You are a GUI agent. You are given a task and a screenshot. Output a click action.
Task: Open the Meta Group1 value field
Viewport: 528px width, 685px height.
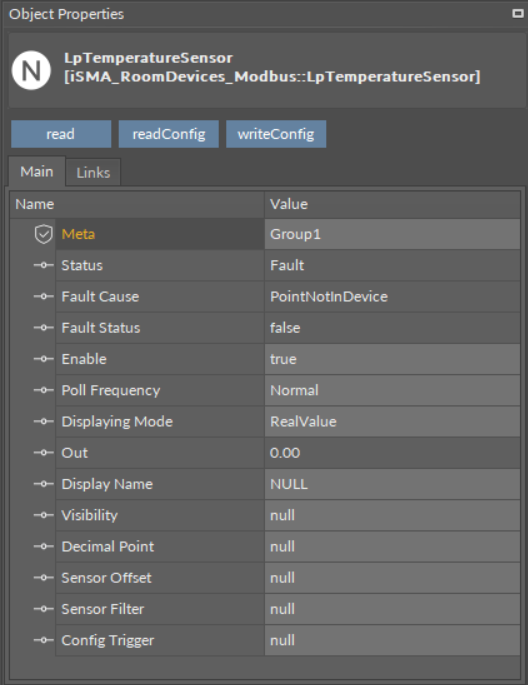tap(392, 234)
